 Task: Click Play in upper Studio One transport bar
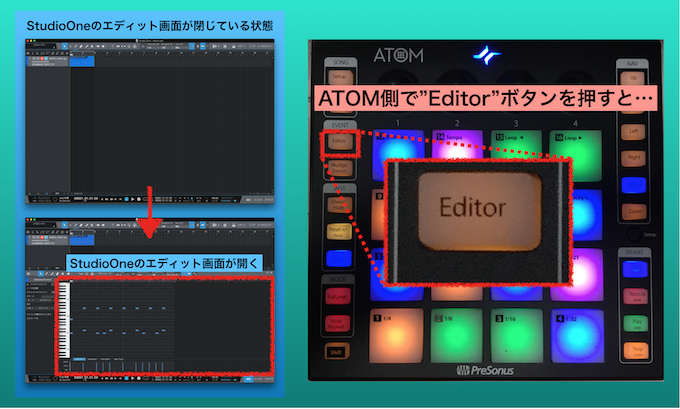(x=133, y=199)
